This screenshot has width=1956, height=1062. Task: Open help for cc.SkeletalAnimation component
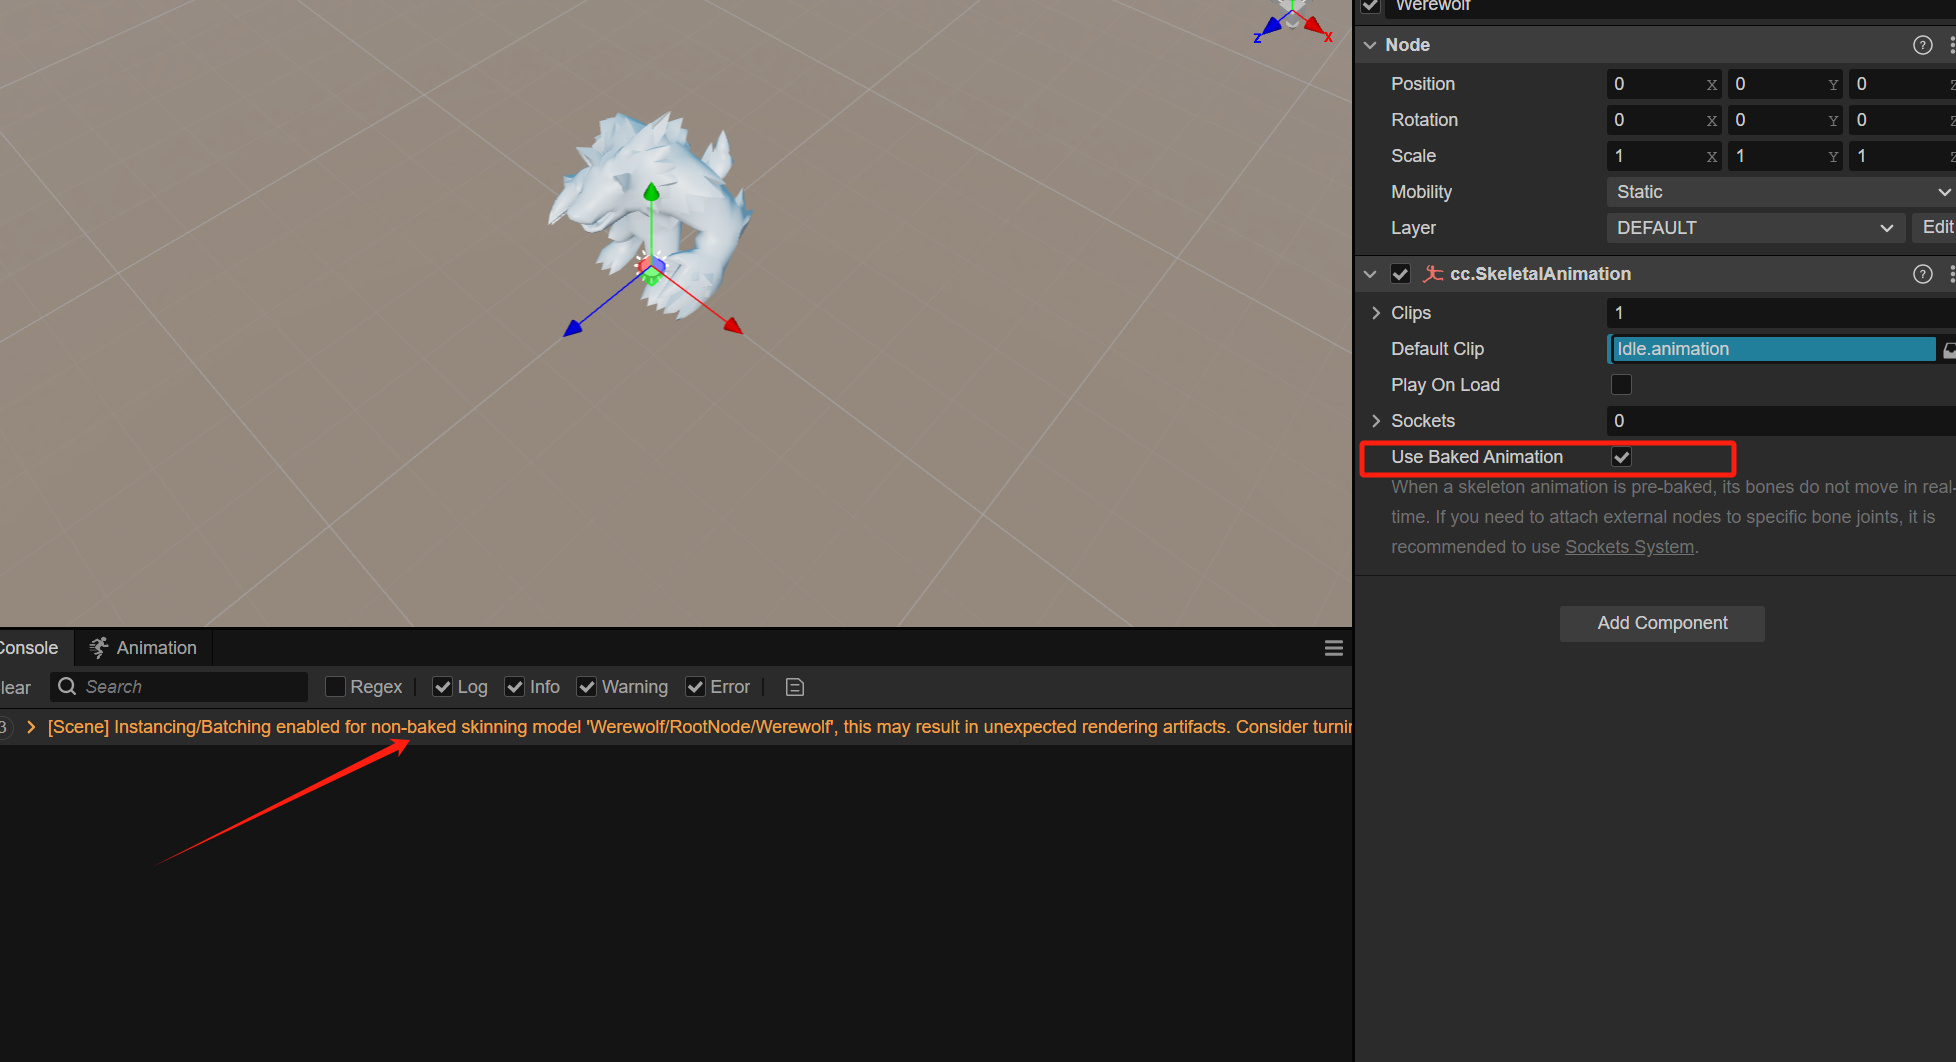[x=1922, y=274]
